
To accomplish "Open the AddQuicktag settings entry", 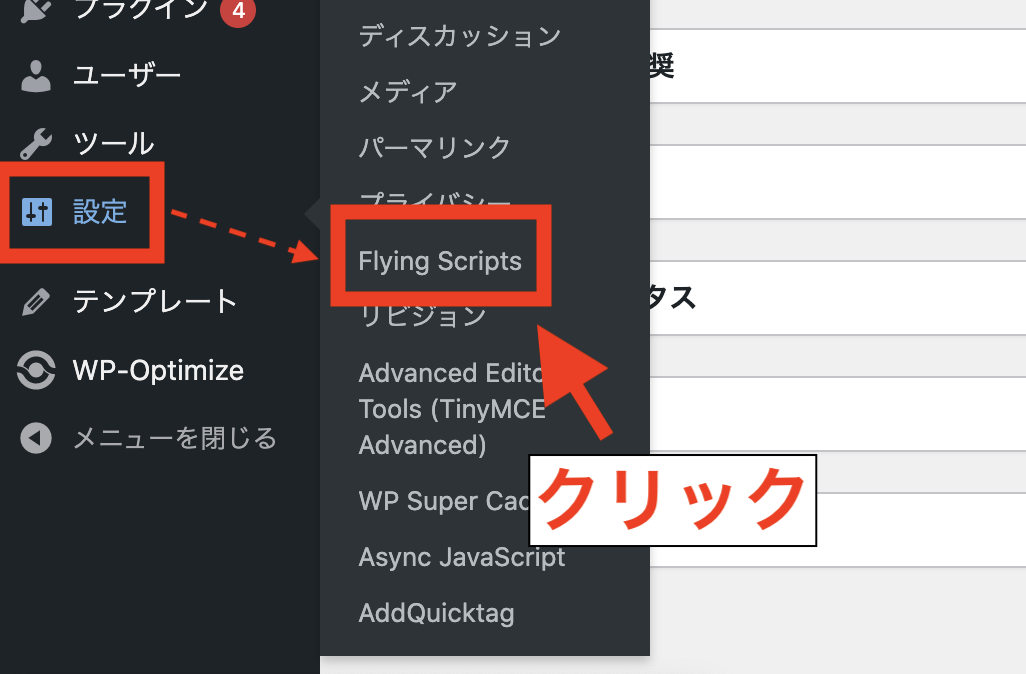I will (436, 613).
